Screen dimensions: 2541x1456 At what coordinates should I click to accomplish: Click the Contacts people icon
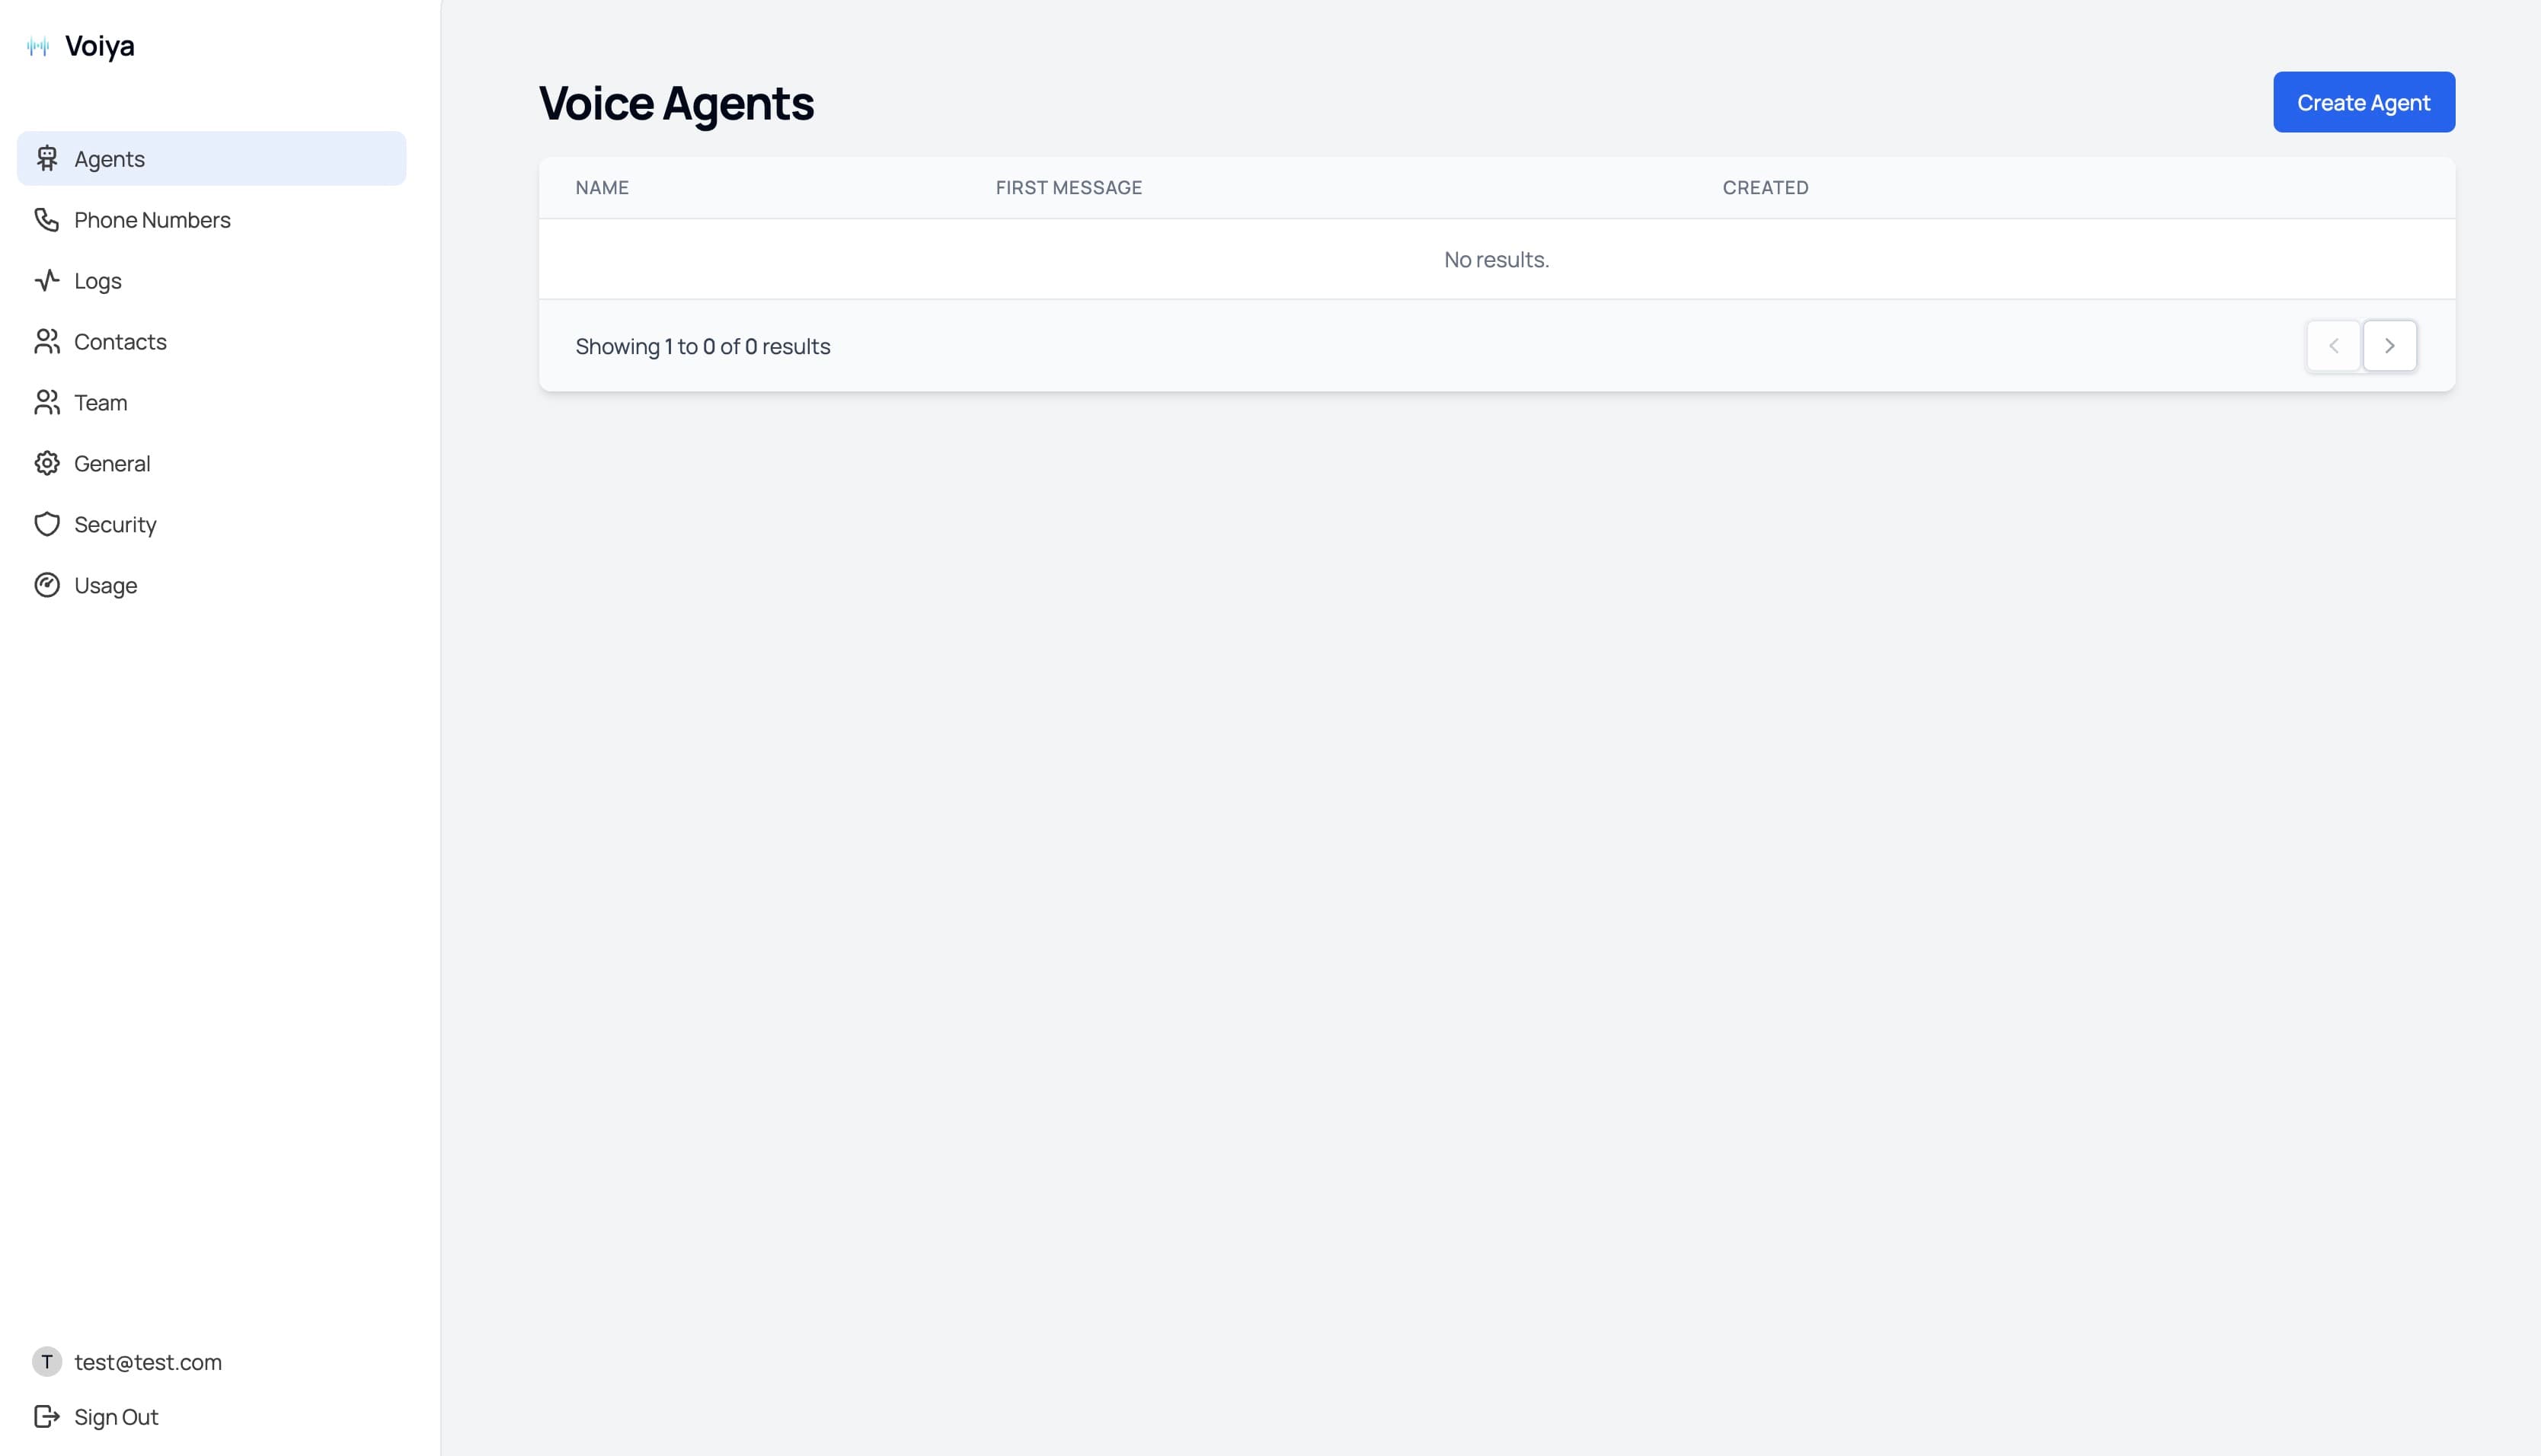pos(47,341)
